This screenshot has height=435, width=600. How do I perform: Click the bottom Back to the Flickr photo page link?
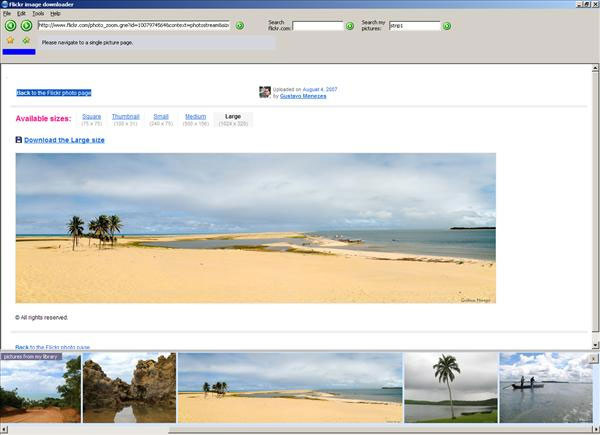click(52, 347)
